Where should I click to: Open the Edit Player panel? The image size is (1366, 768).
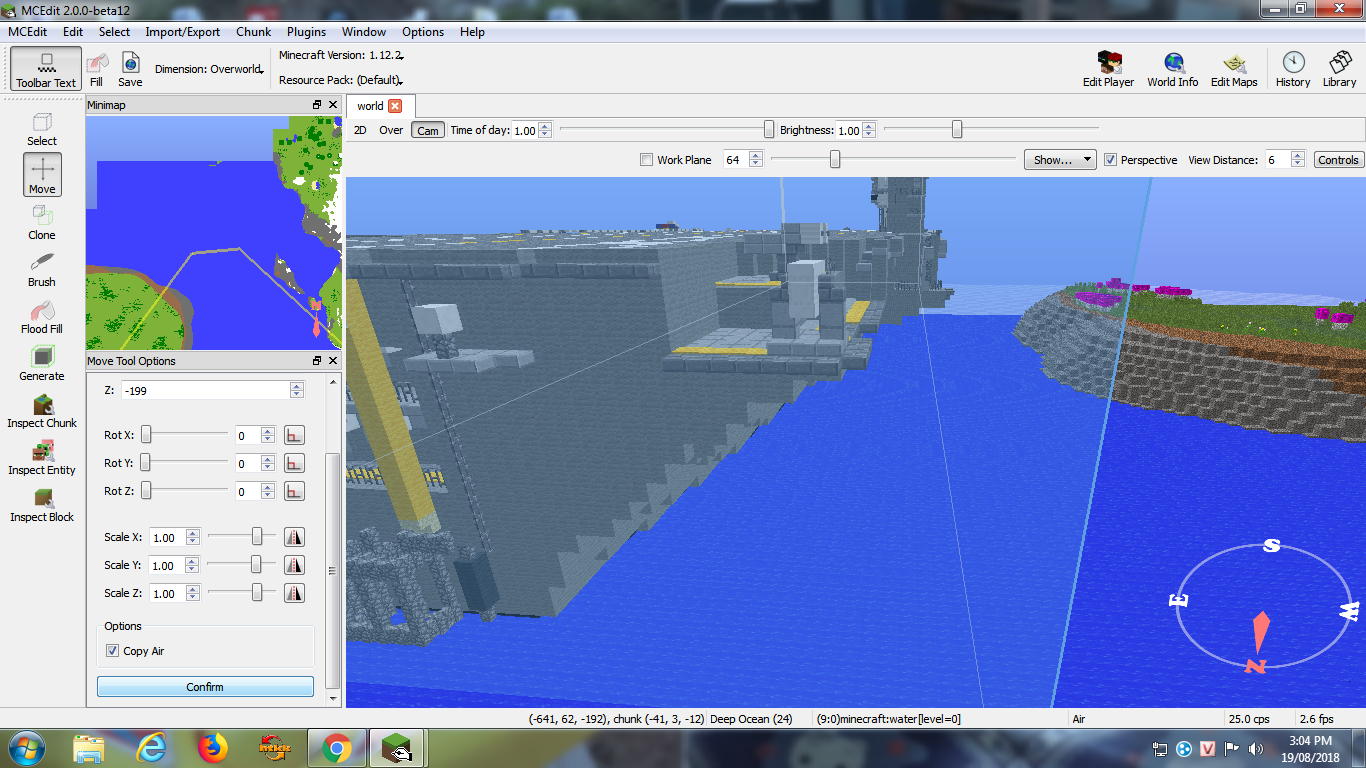coord(1108,69)
